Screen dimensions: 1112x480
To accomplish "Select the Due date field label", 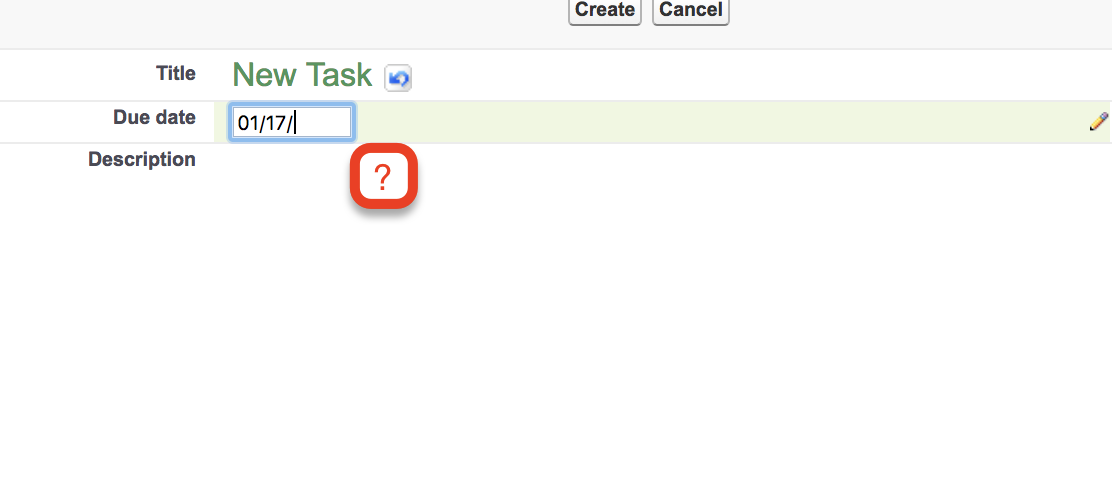I will 154,117.
